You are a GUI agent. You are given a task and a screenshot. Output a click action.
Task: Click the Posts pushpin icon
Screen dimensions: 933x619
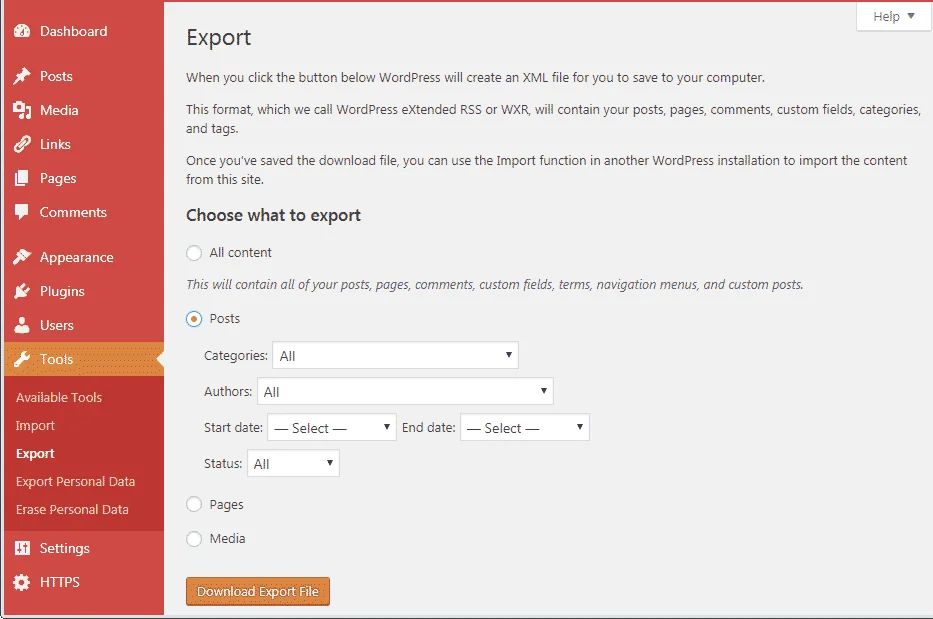pos(22,76)
